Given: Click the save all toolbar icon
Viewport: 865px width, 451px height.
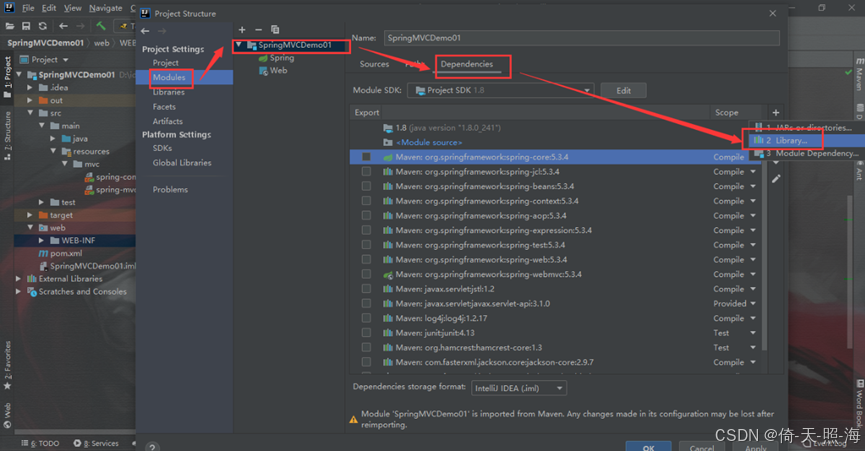Looking at the screenshot, I should click(26, 26).
